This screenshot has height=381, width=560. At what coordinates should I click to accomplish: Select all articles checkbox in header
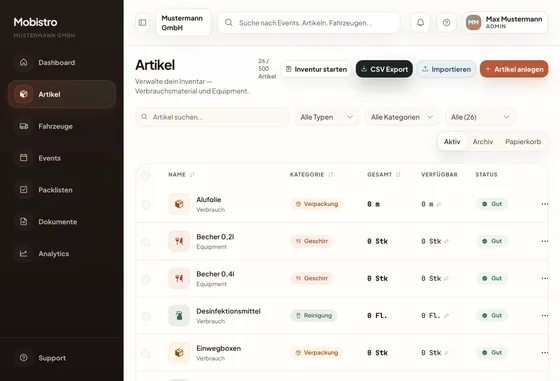[145, 175]
